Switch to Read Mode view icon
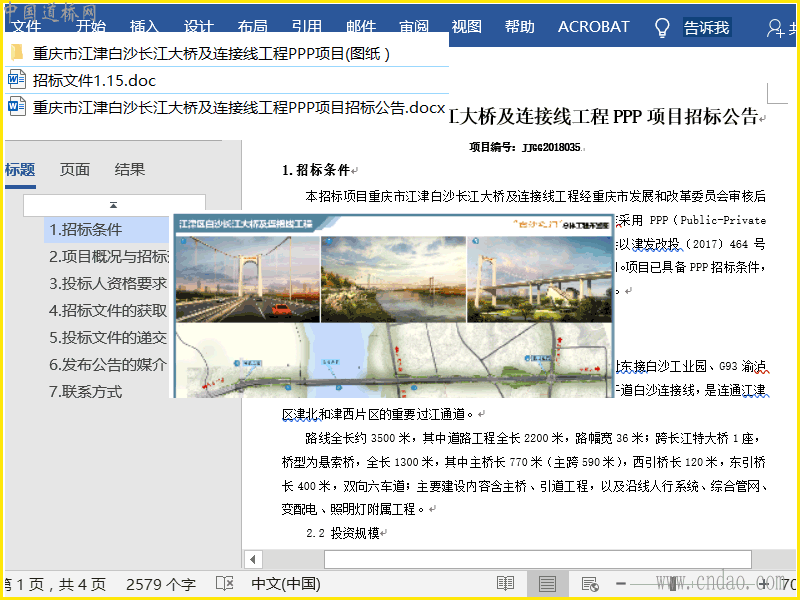Image resolution: width=800 pixels, height=600 pixels. pos(506,584)
